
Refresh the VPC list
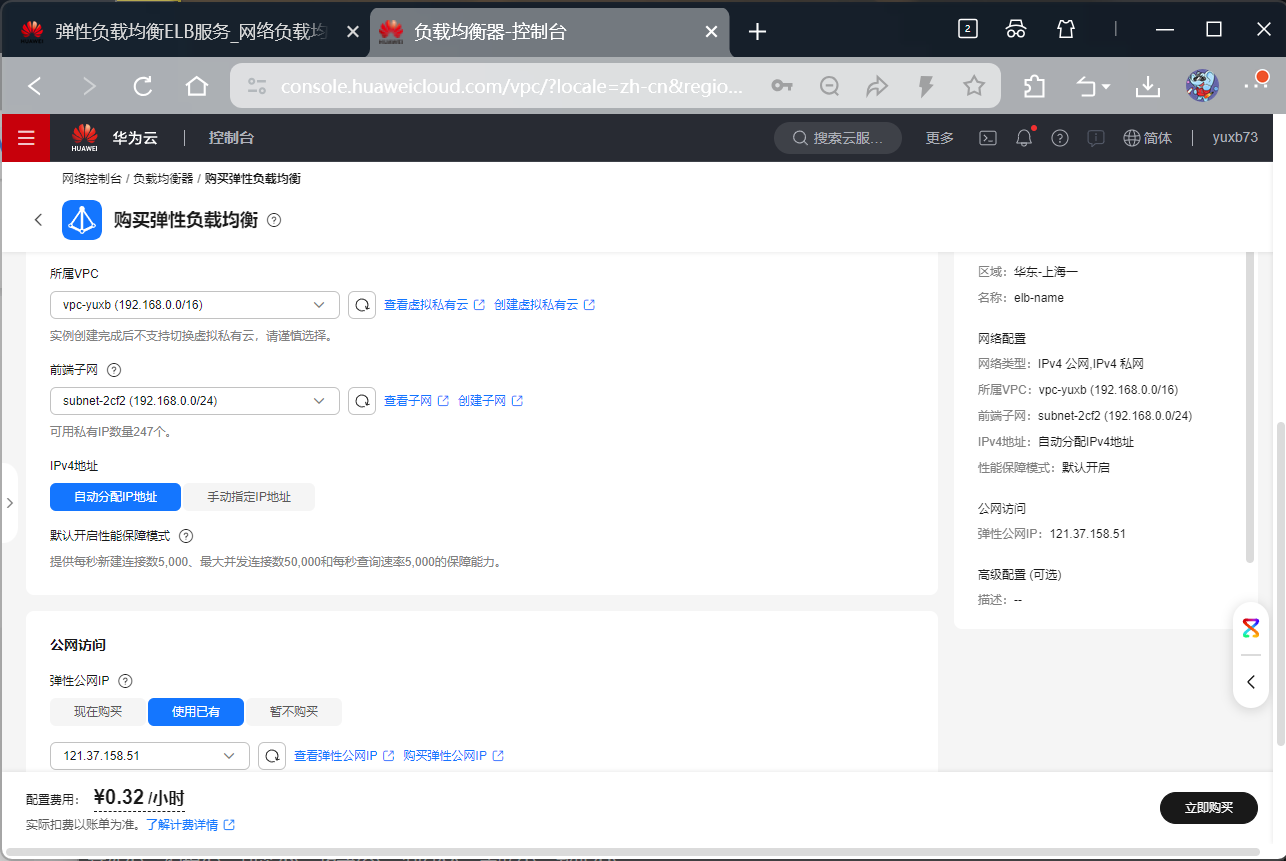[x=362, y=305]
